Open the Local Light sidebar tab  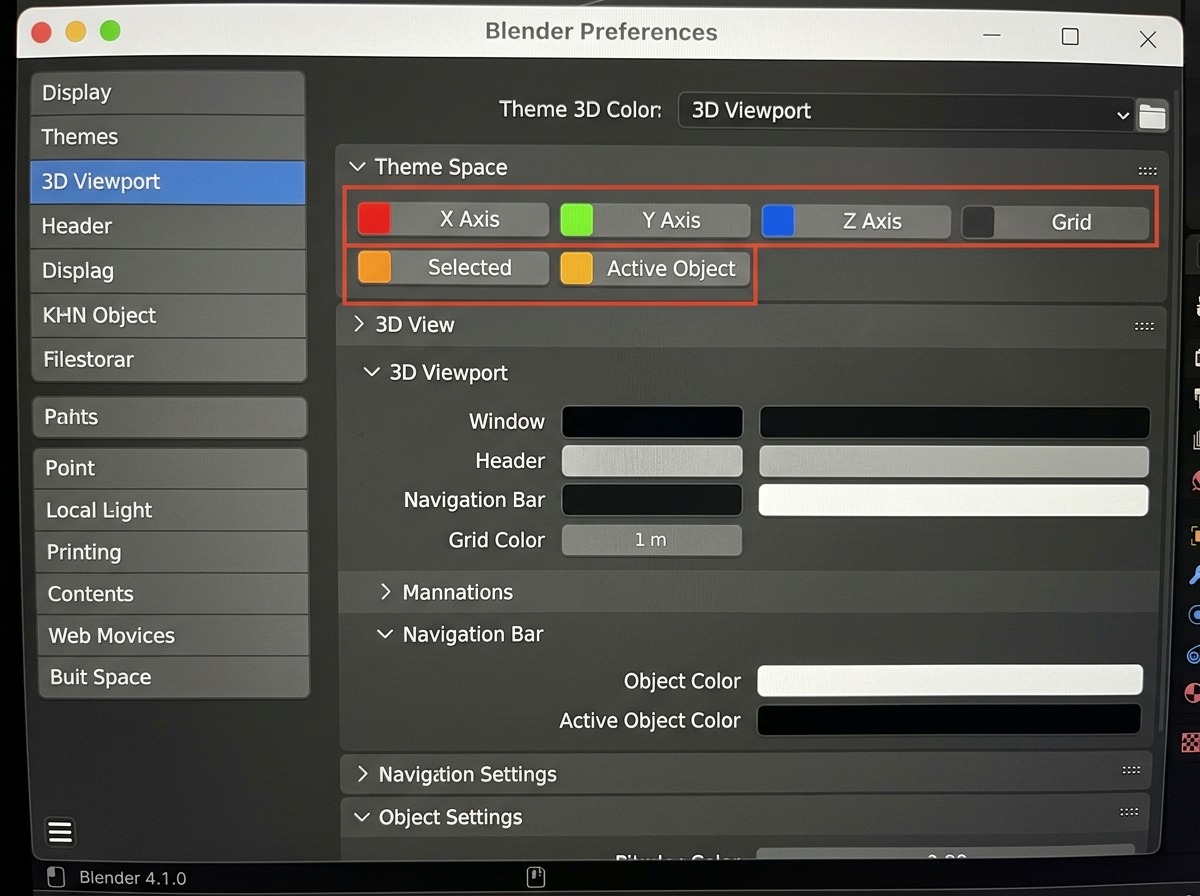[x=171, y=510]
